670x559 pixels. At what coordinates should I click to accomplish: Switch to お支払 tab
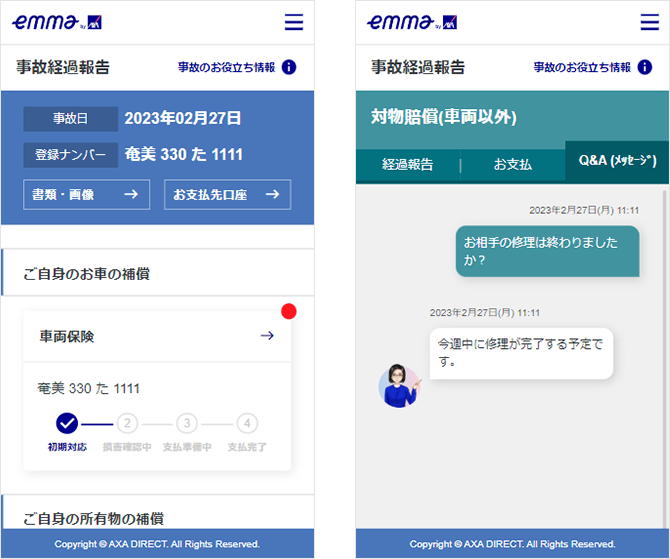point(513,165)
